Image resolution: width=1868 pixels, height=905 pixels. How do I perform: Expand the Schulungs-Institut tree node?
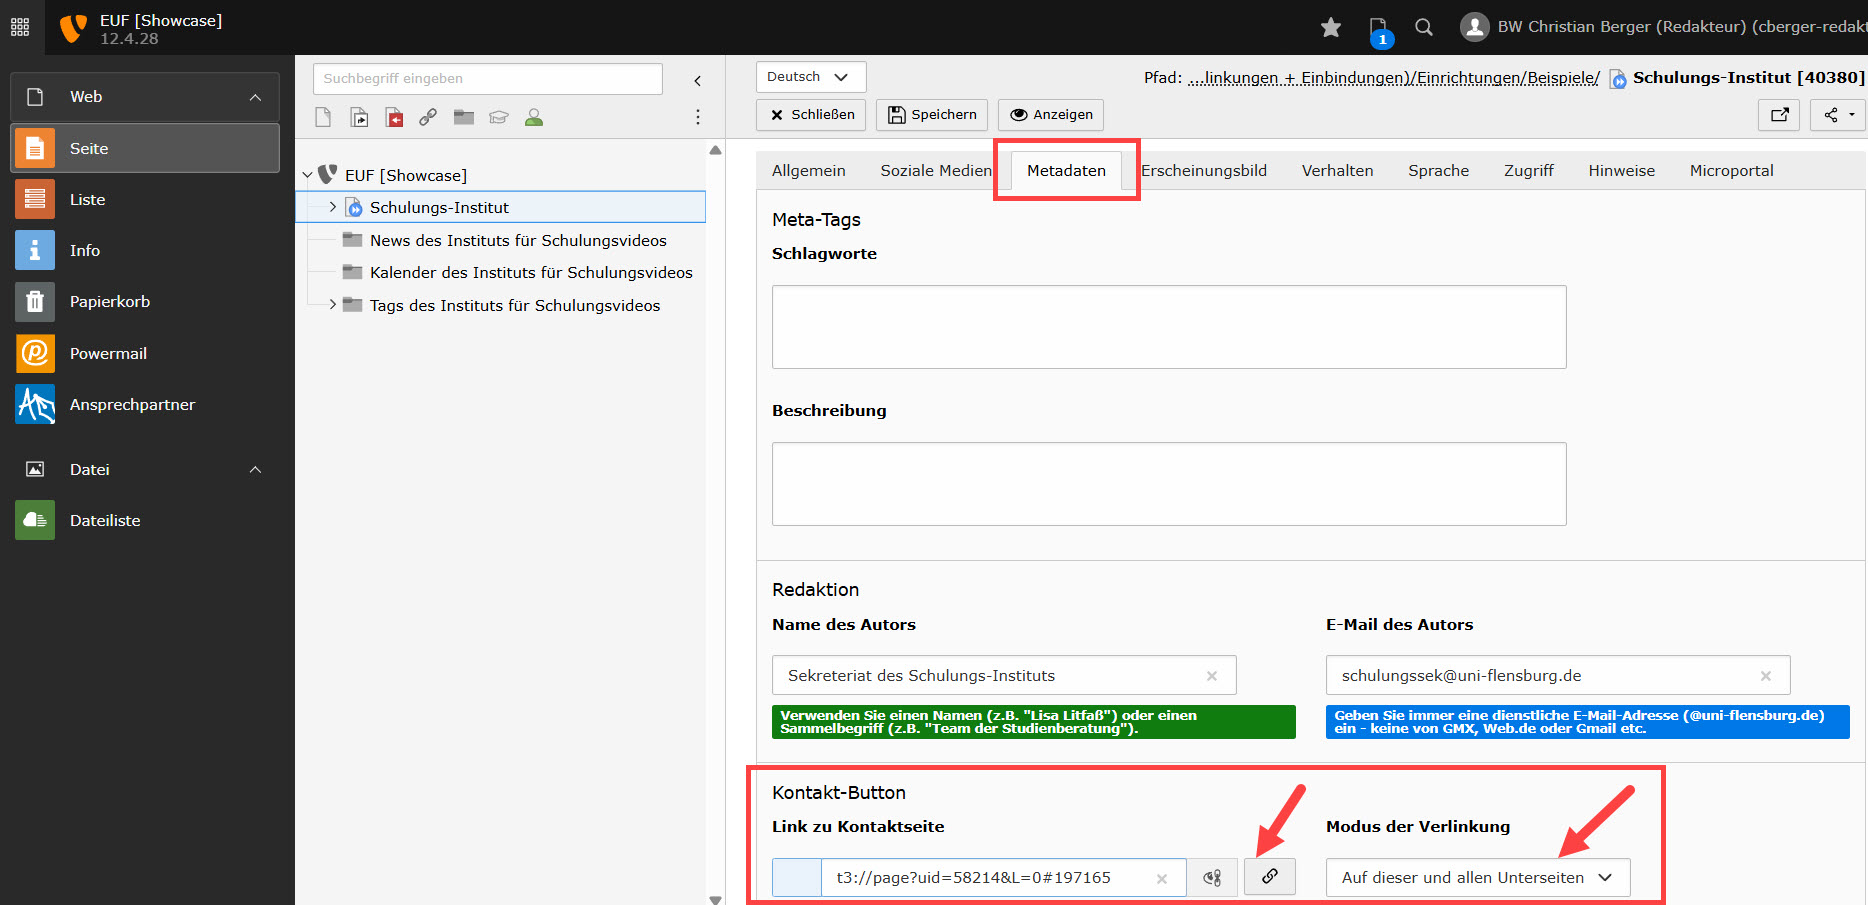tap(333, 207)
